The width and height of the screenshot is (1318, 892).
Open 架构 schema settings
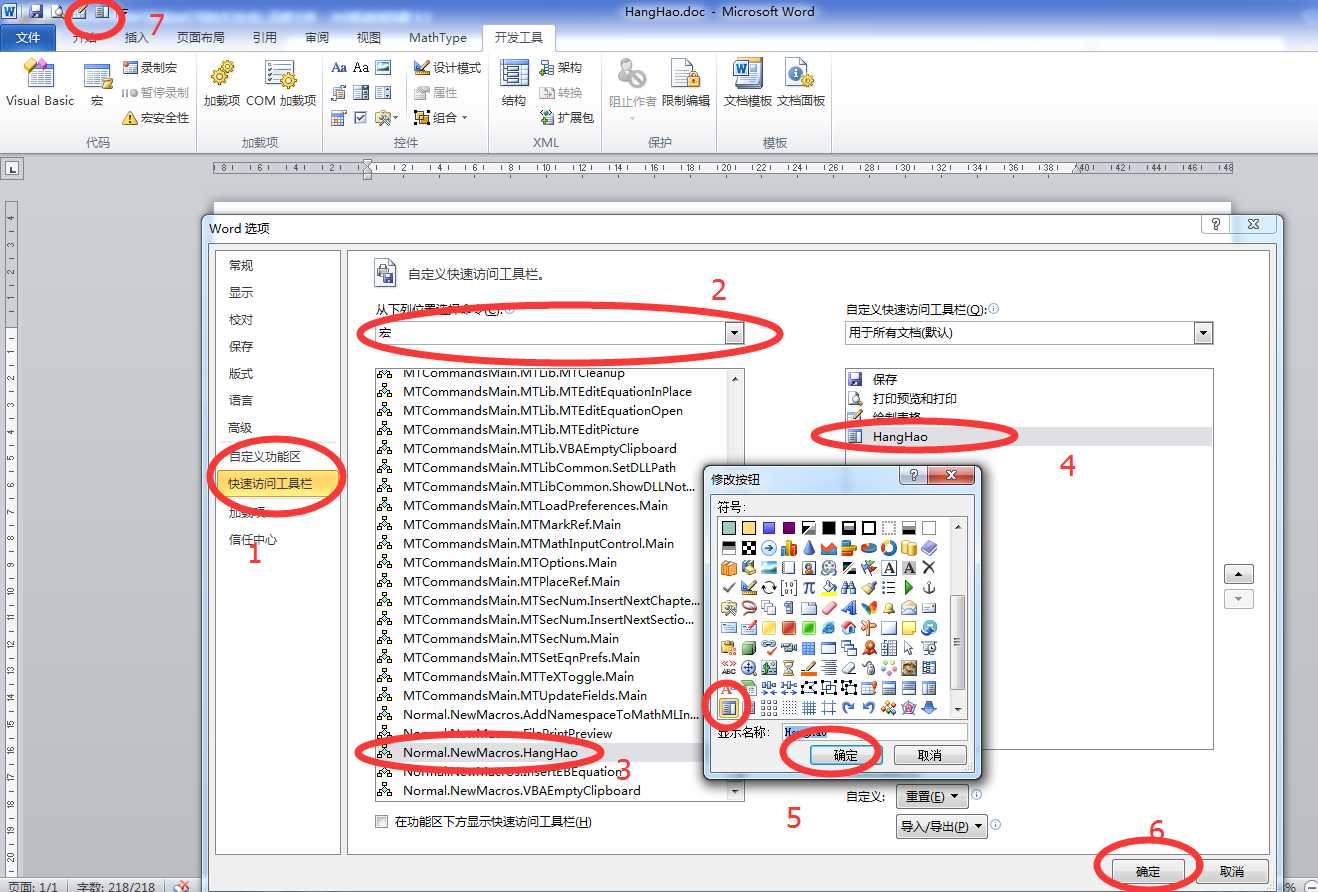pos(560,68)
